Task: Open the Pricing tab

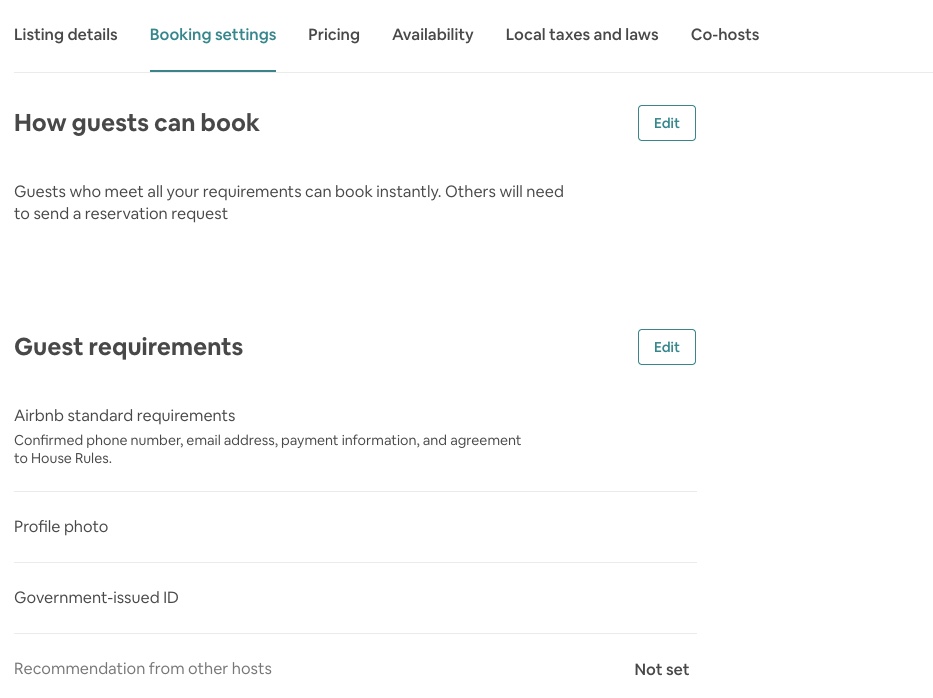Action: click(333, 35)
